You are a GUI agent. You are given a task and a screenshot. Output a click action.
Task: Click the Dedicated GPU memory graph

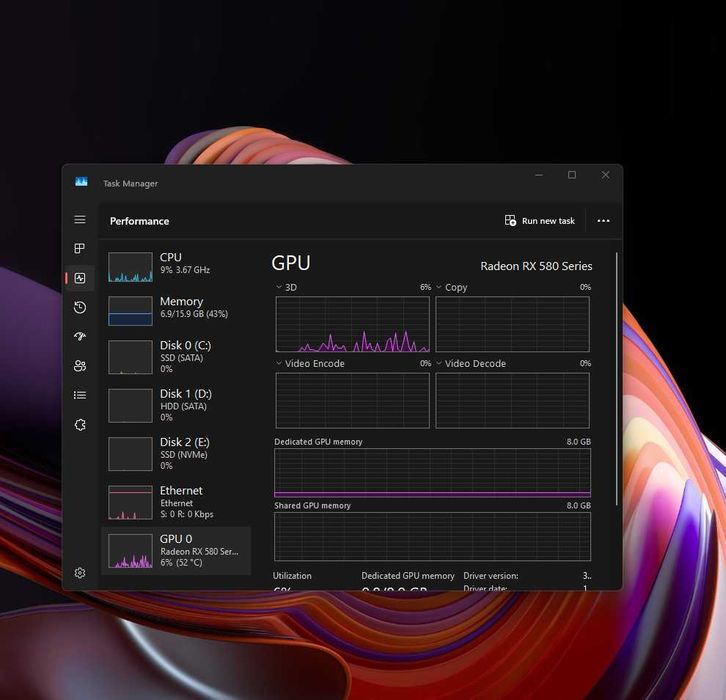[432, 473]
